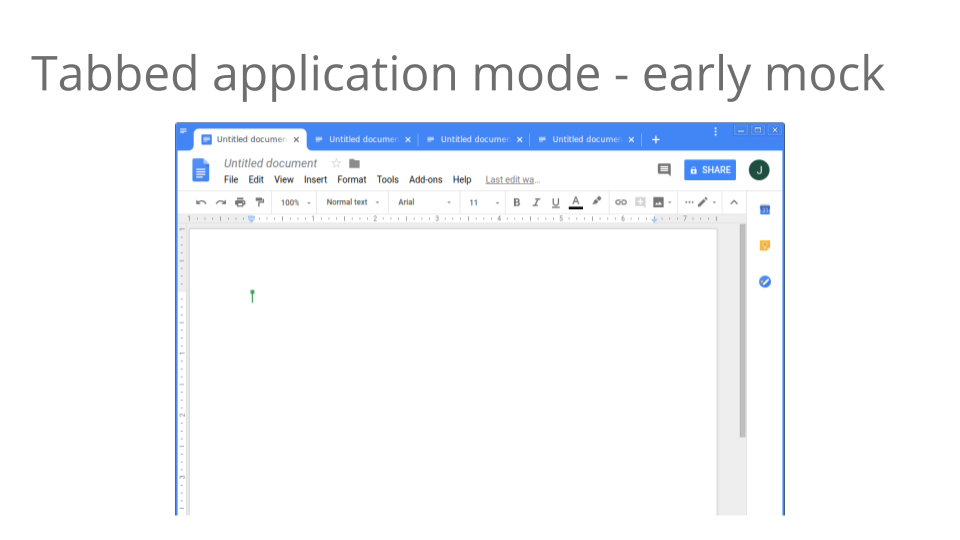Click the green text cursor position
Screen dimensions: 960x540
point(252,296)
